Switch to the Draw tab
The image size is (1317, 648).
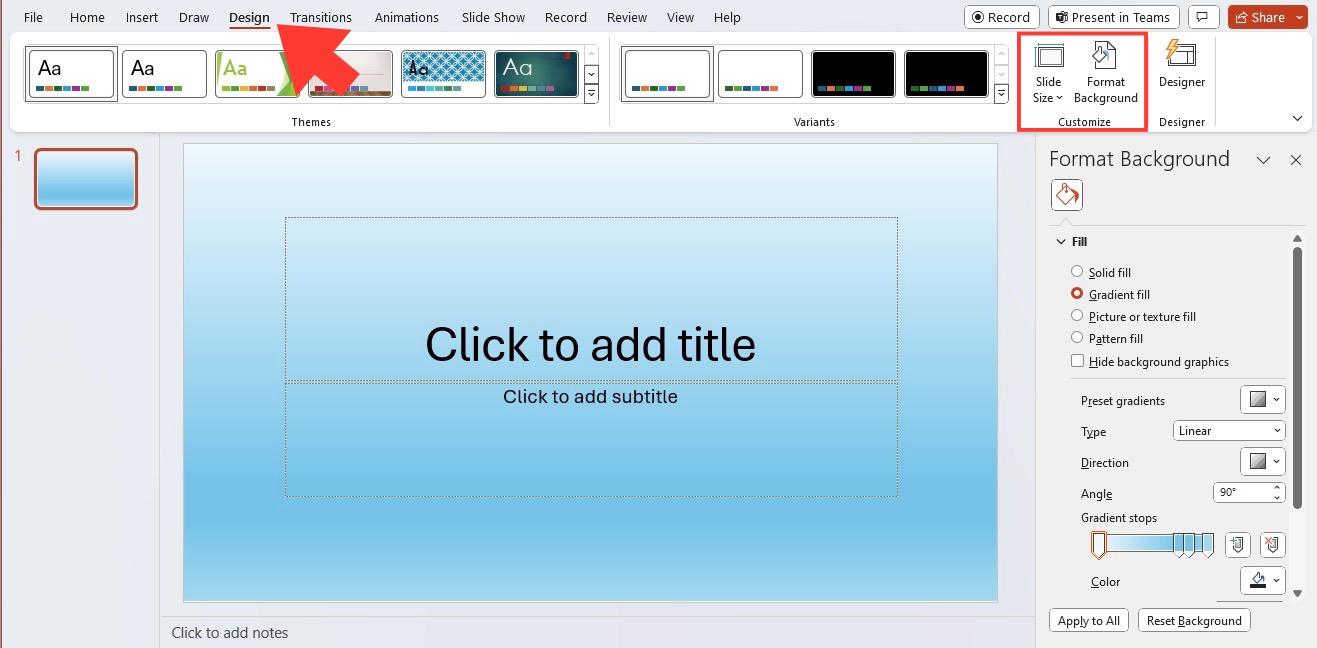[x=194, y=17]
